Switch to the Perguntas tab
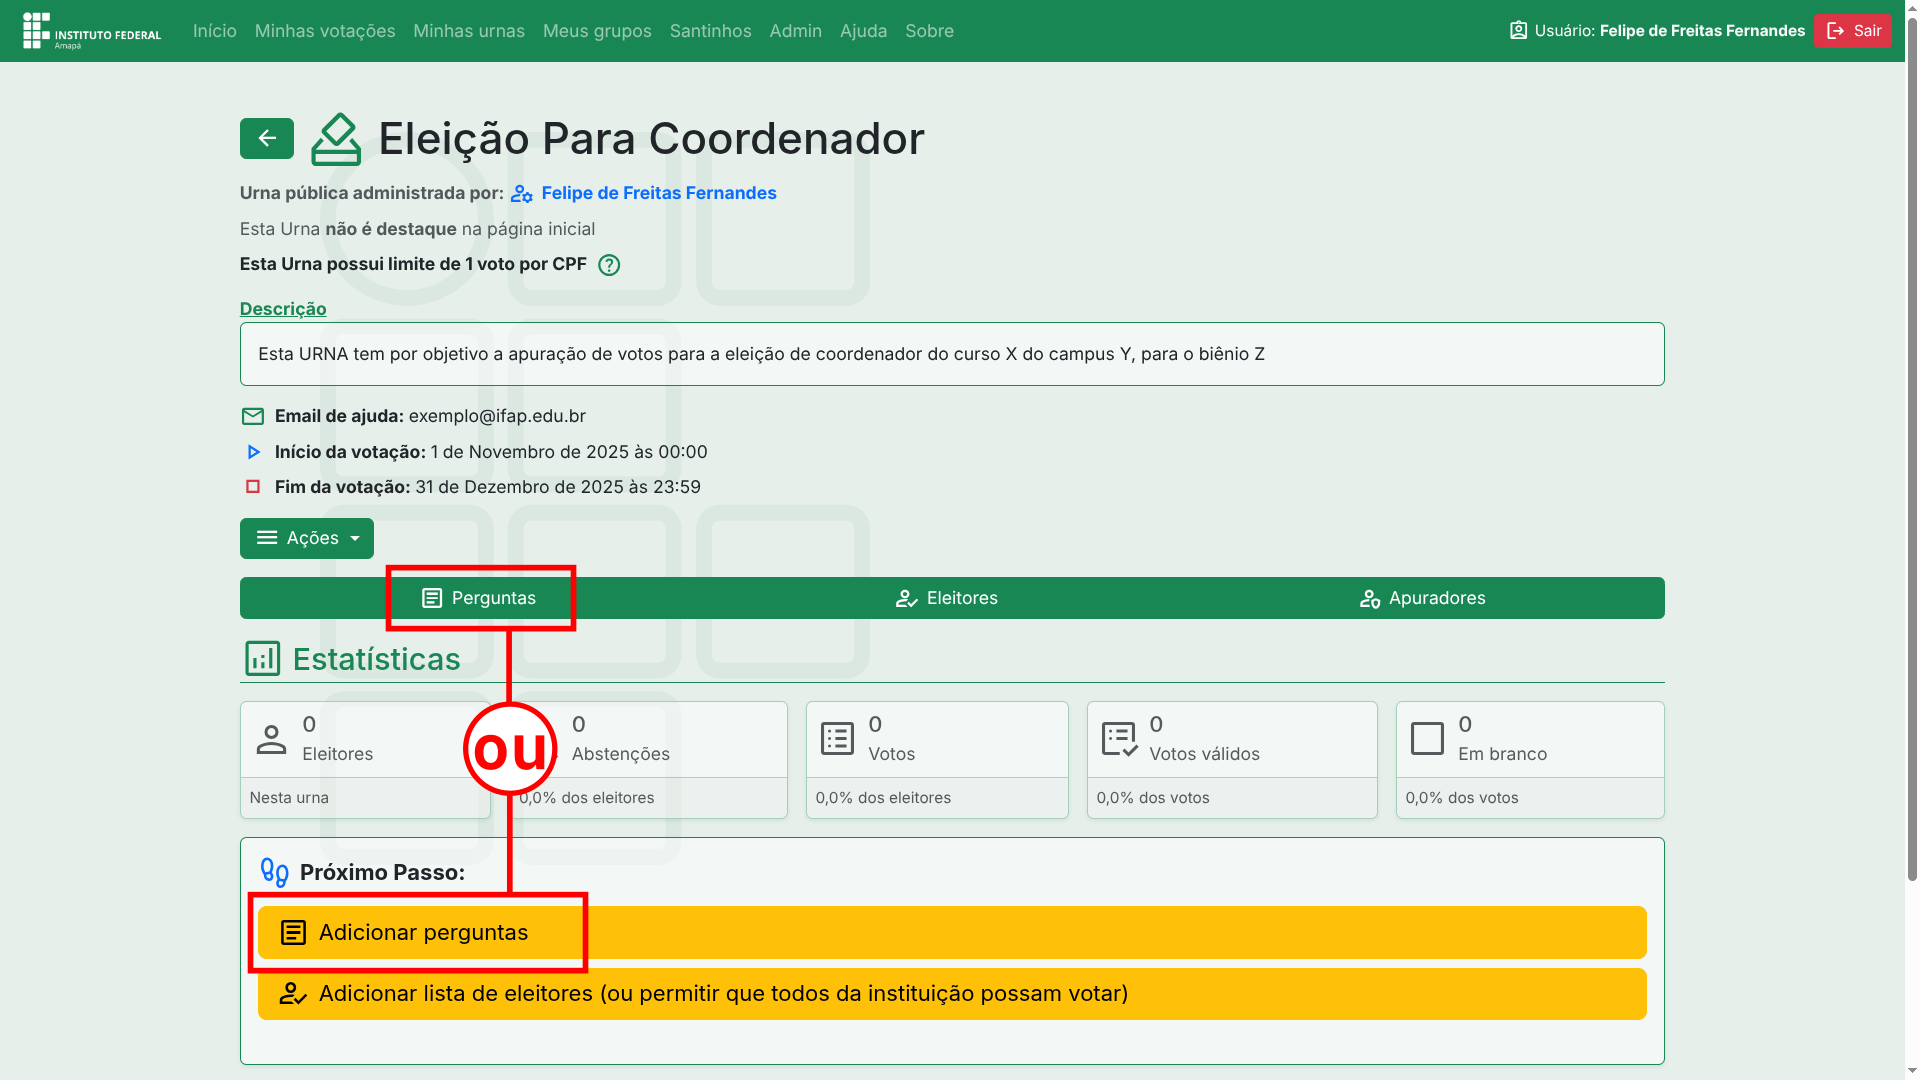Screen dimensions: 1920x1080 coord(479,598)
